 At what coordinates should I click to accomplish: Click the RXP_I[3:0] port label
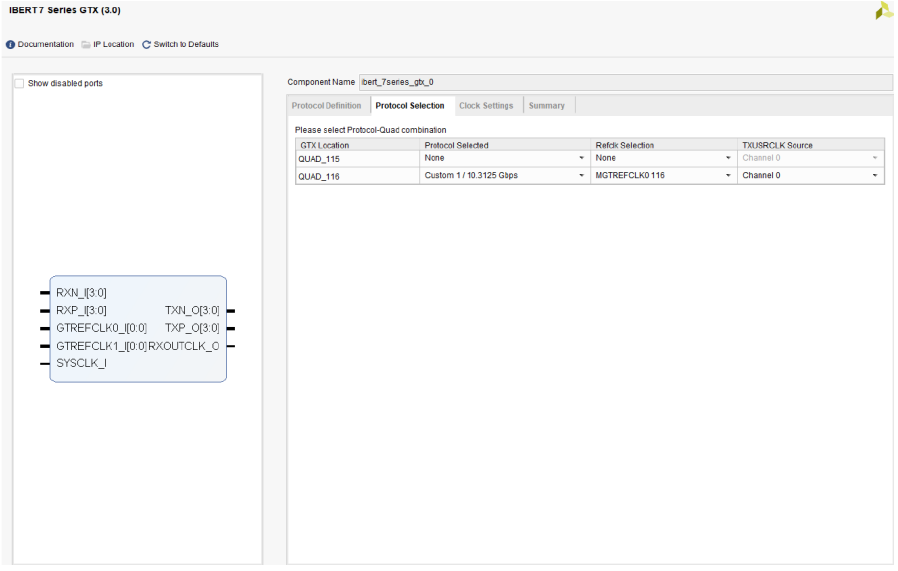(81, 310)
